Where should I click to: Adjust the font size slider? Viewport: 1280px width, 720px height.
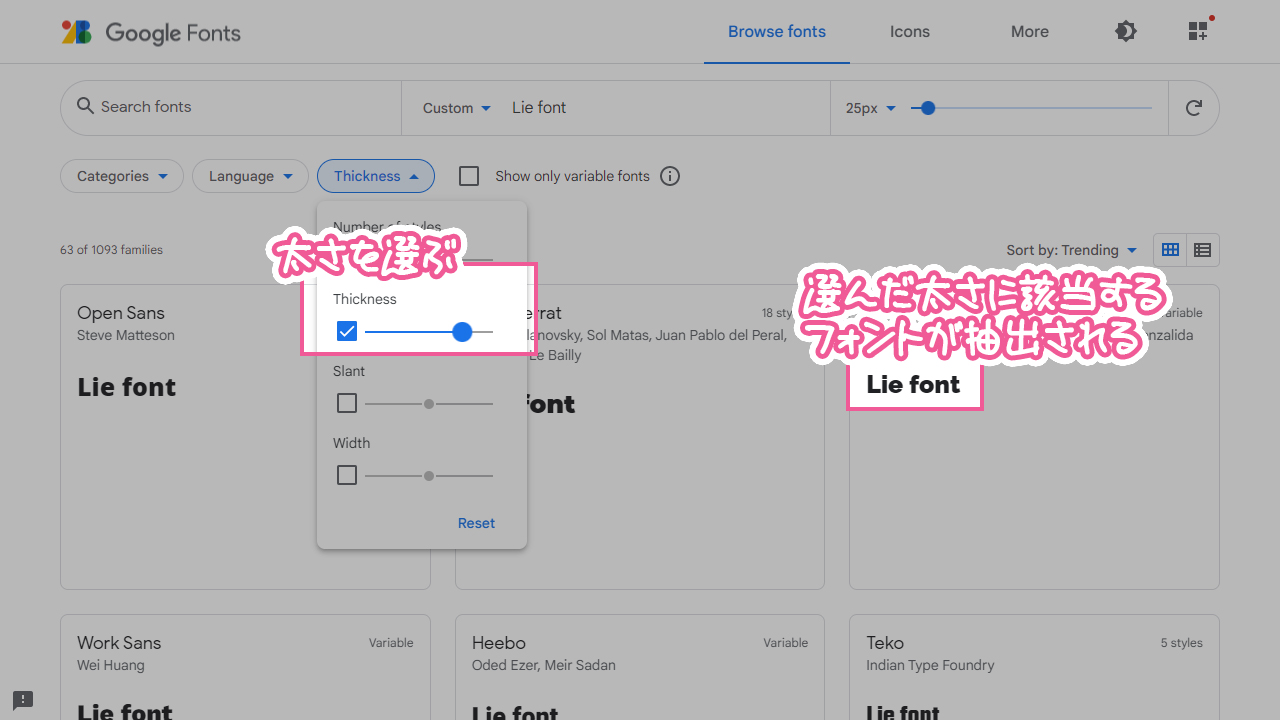point(1031,108)
